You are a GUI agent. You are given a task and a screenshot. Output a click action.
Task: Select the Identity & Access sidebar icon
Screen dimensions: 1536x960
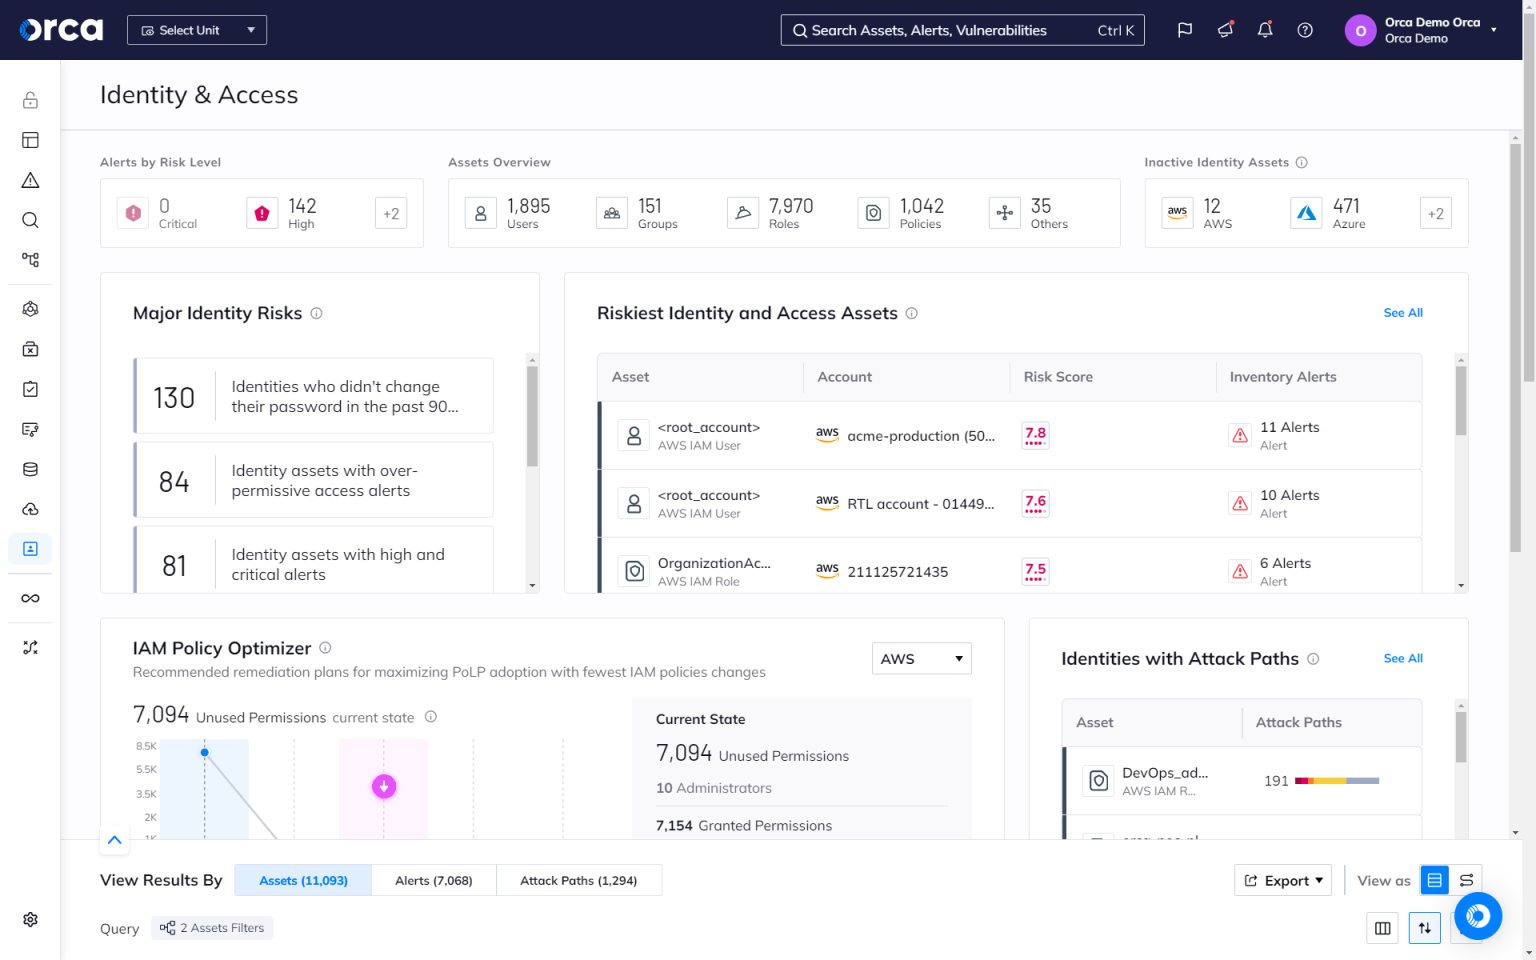(30, 549)
